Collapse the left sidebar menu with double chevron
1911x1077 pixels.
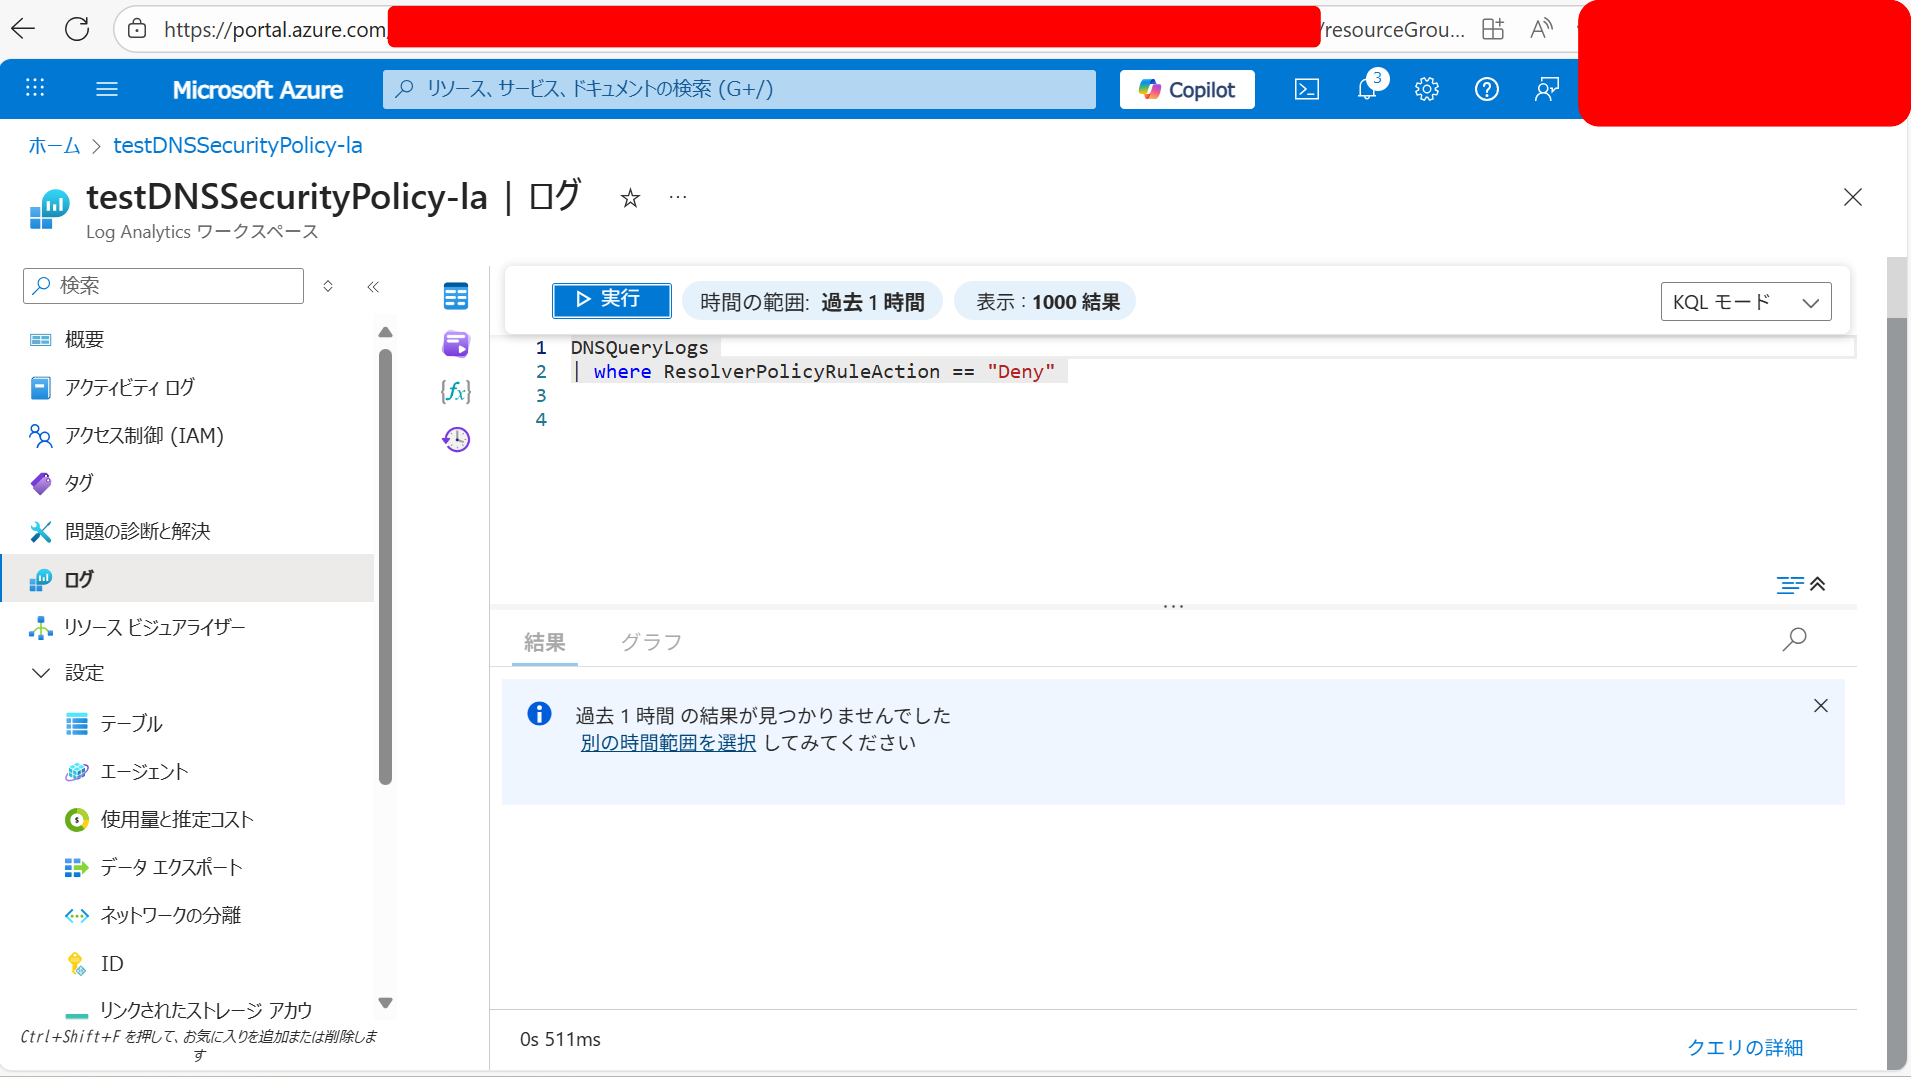pos(373,287)
